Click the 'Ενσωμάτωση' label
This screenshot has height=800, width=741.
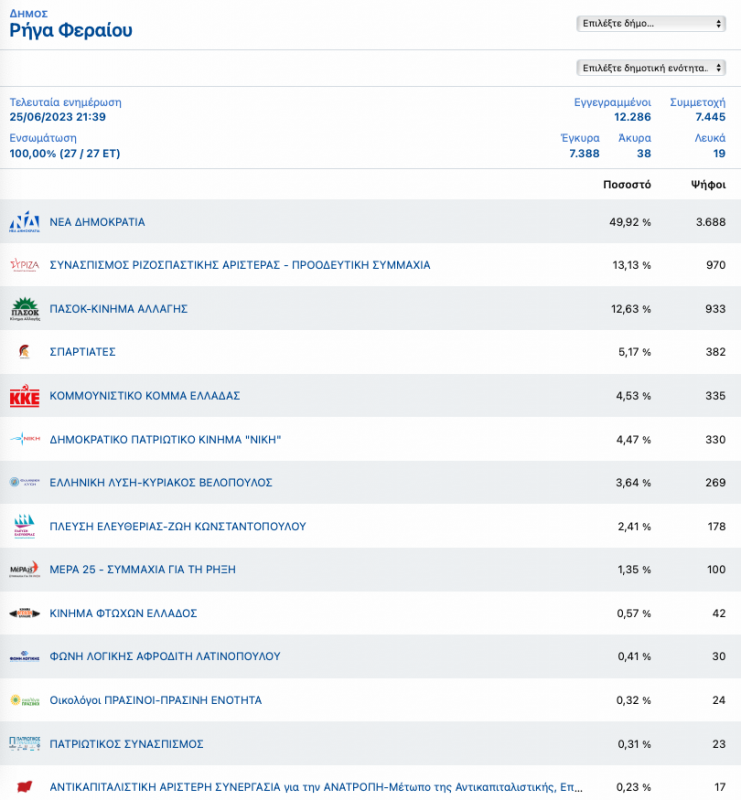pos(43,138)
